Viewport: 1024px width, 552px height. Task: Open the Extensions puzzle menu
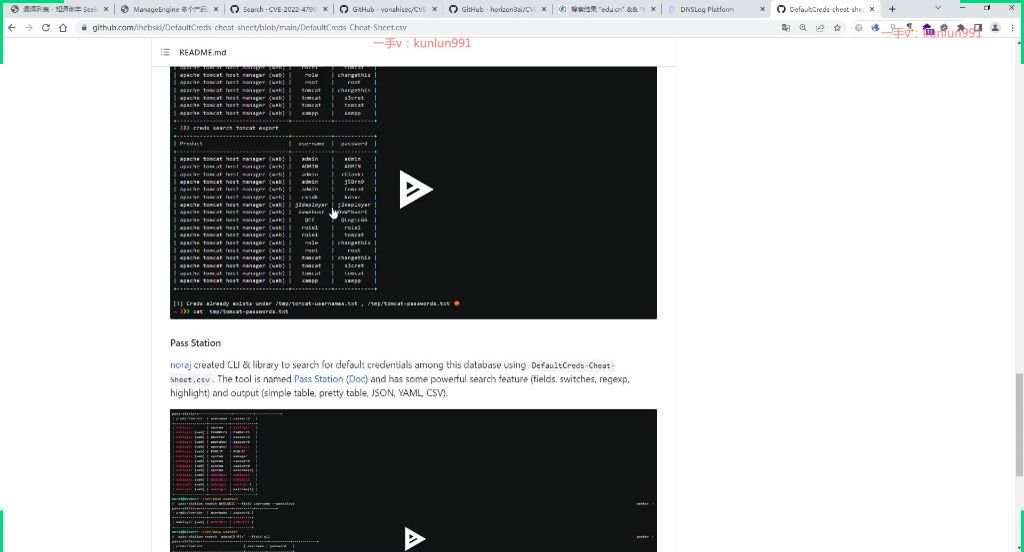coord(961,28)
